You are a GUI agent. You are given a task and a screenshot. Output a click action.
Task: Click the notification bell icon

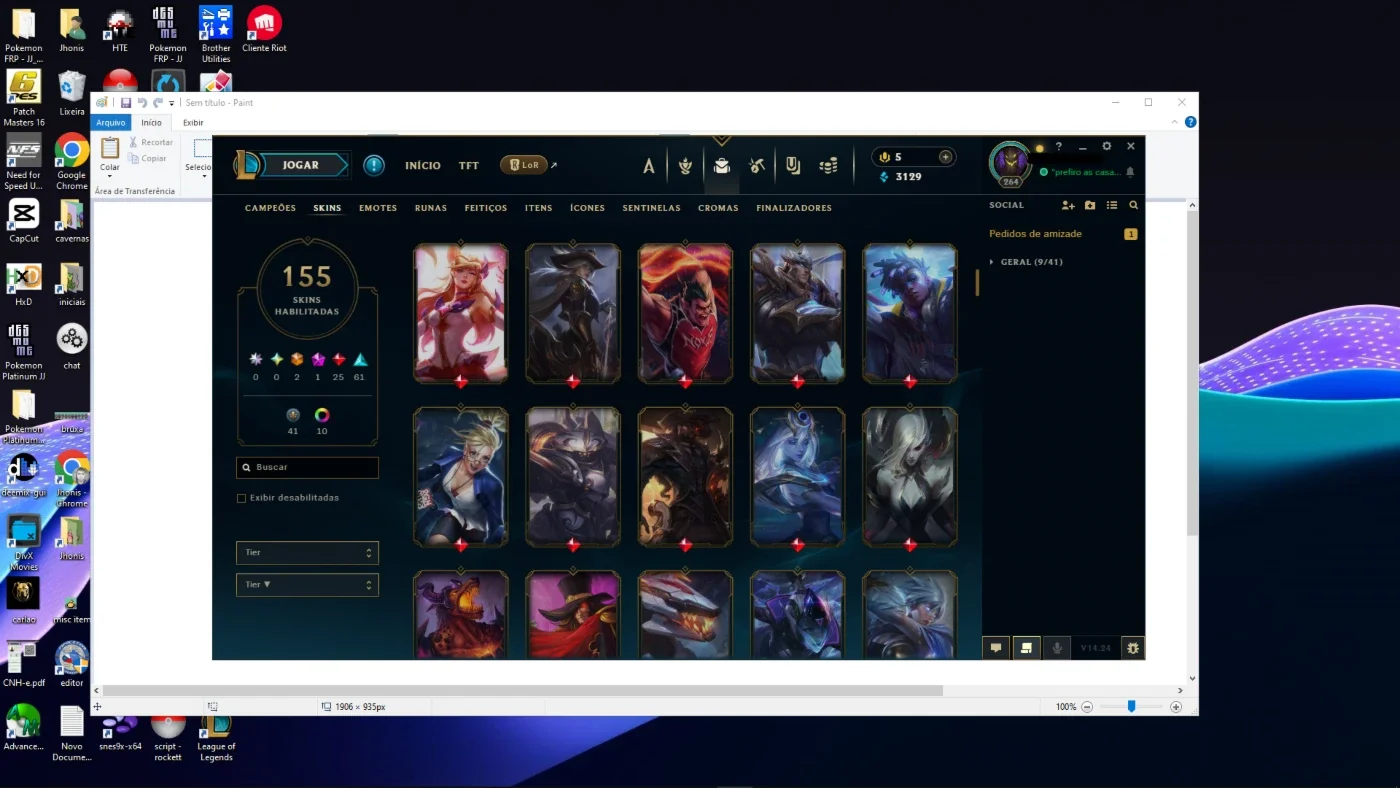click(x=1130, y=172)
